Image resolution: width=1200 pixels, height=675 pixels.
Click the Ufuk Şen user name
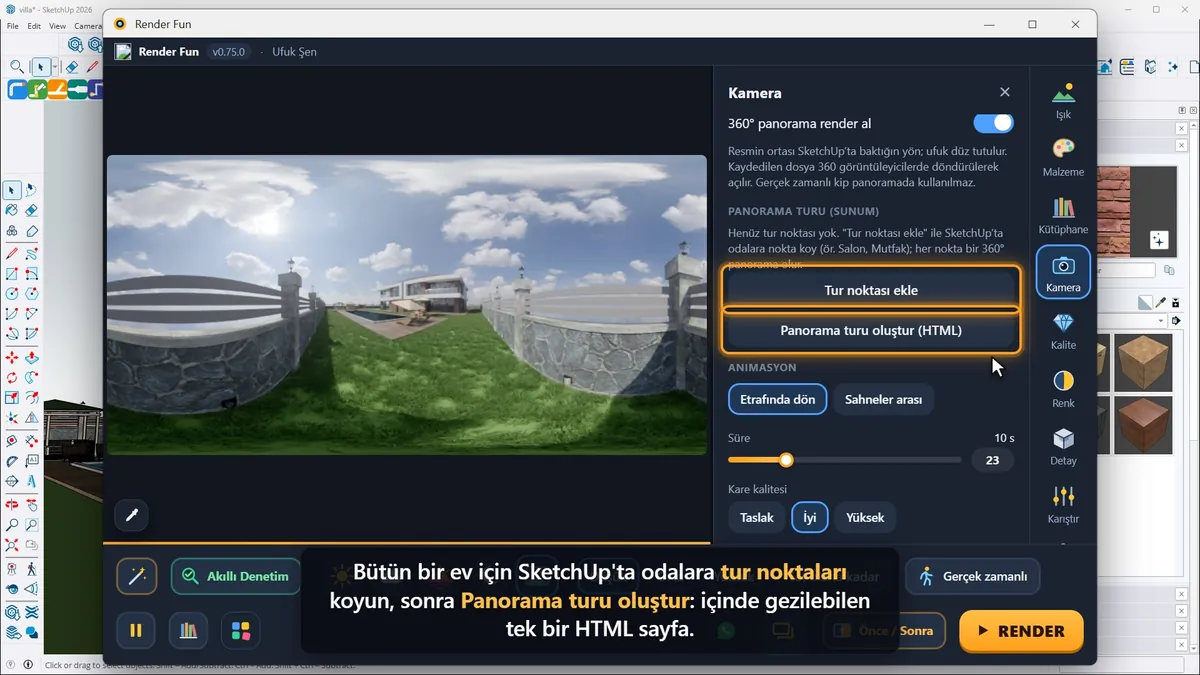pos(294,51)
